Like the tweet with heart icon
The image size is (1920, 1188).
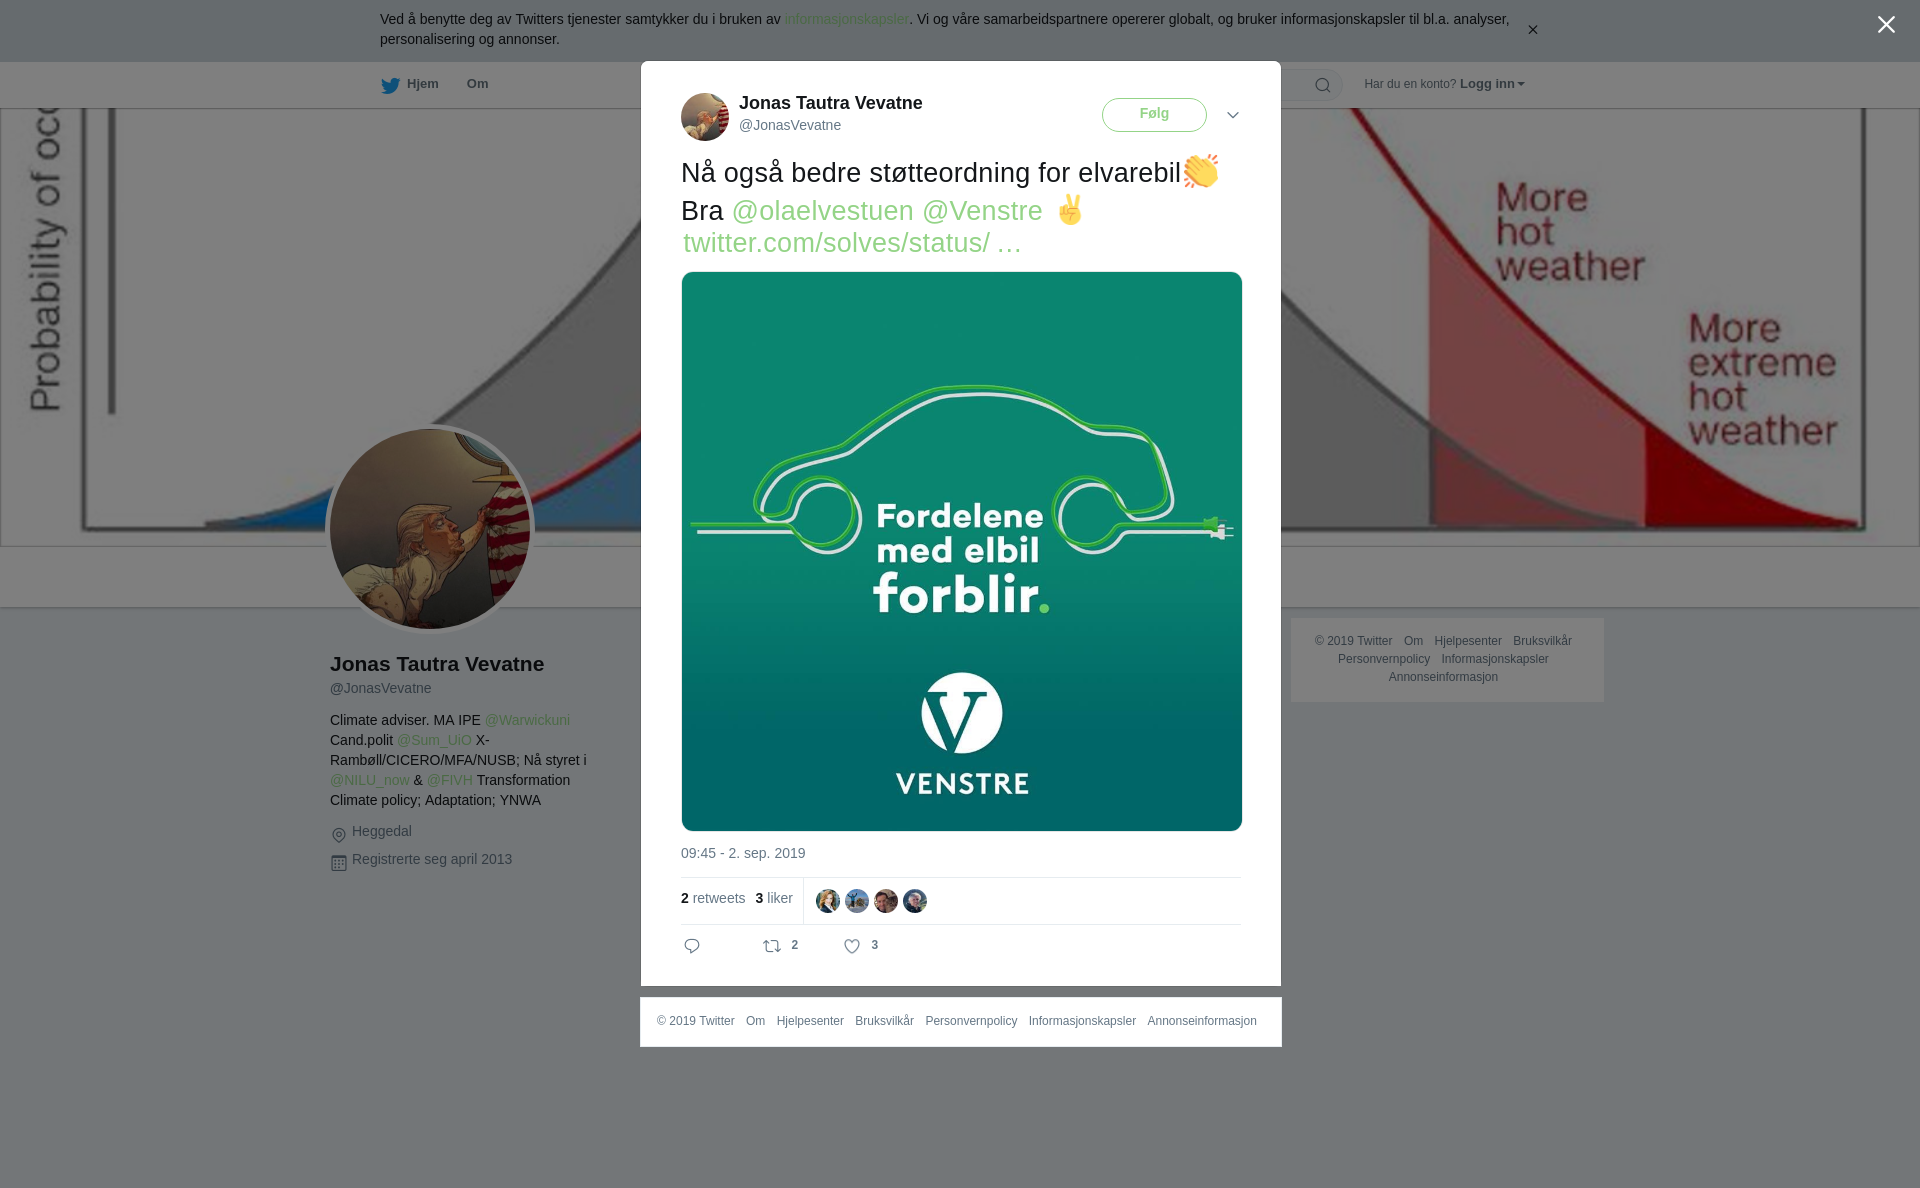click(x=852, y=946)
